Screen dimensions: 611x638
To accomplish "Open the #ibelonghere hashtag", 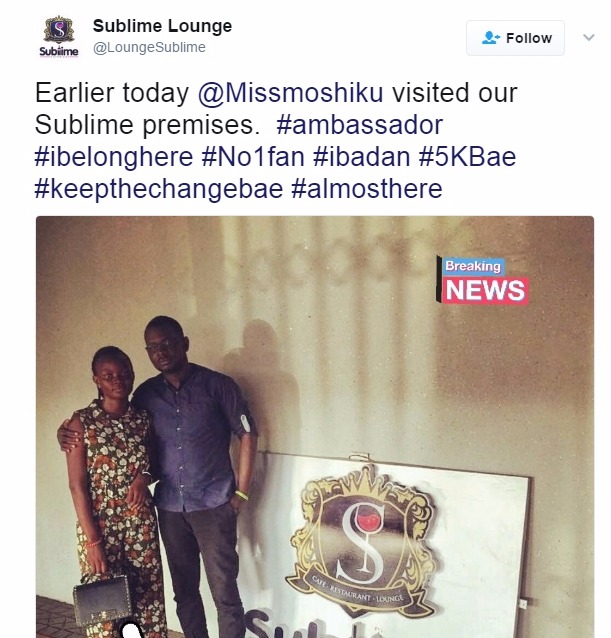I will click(114, 157).
